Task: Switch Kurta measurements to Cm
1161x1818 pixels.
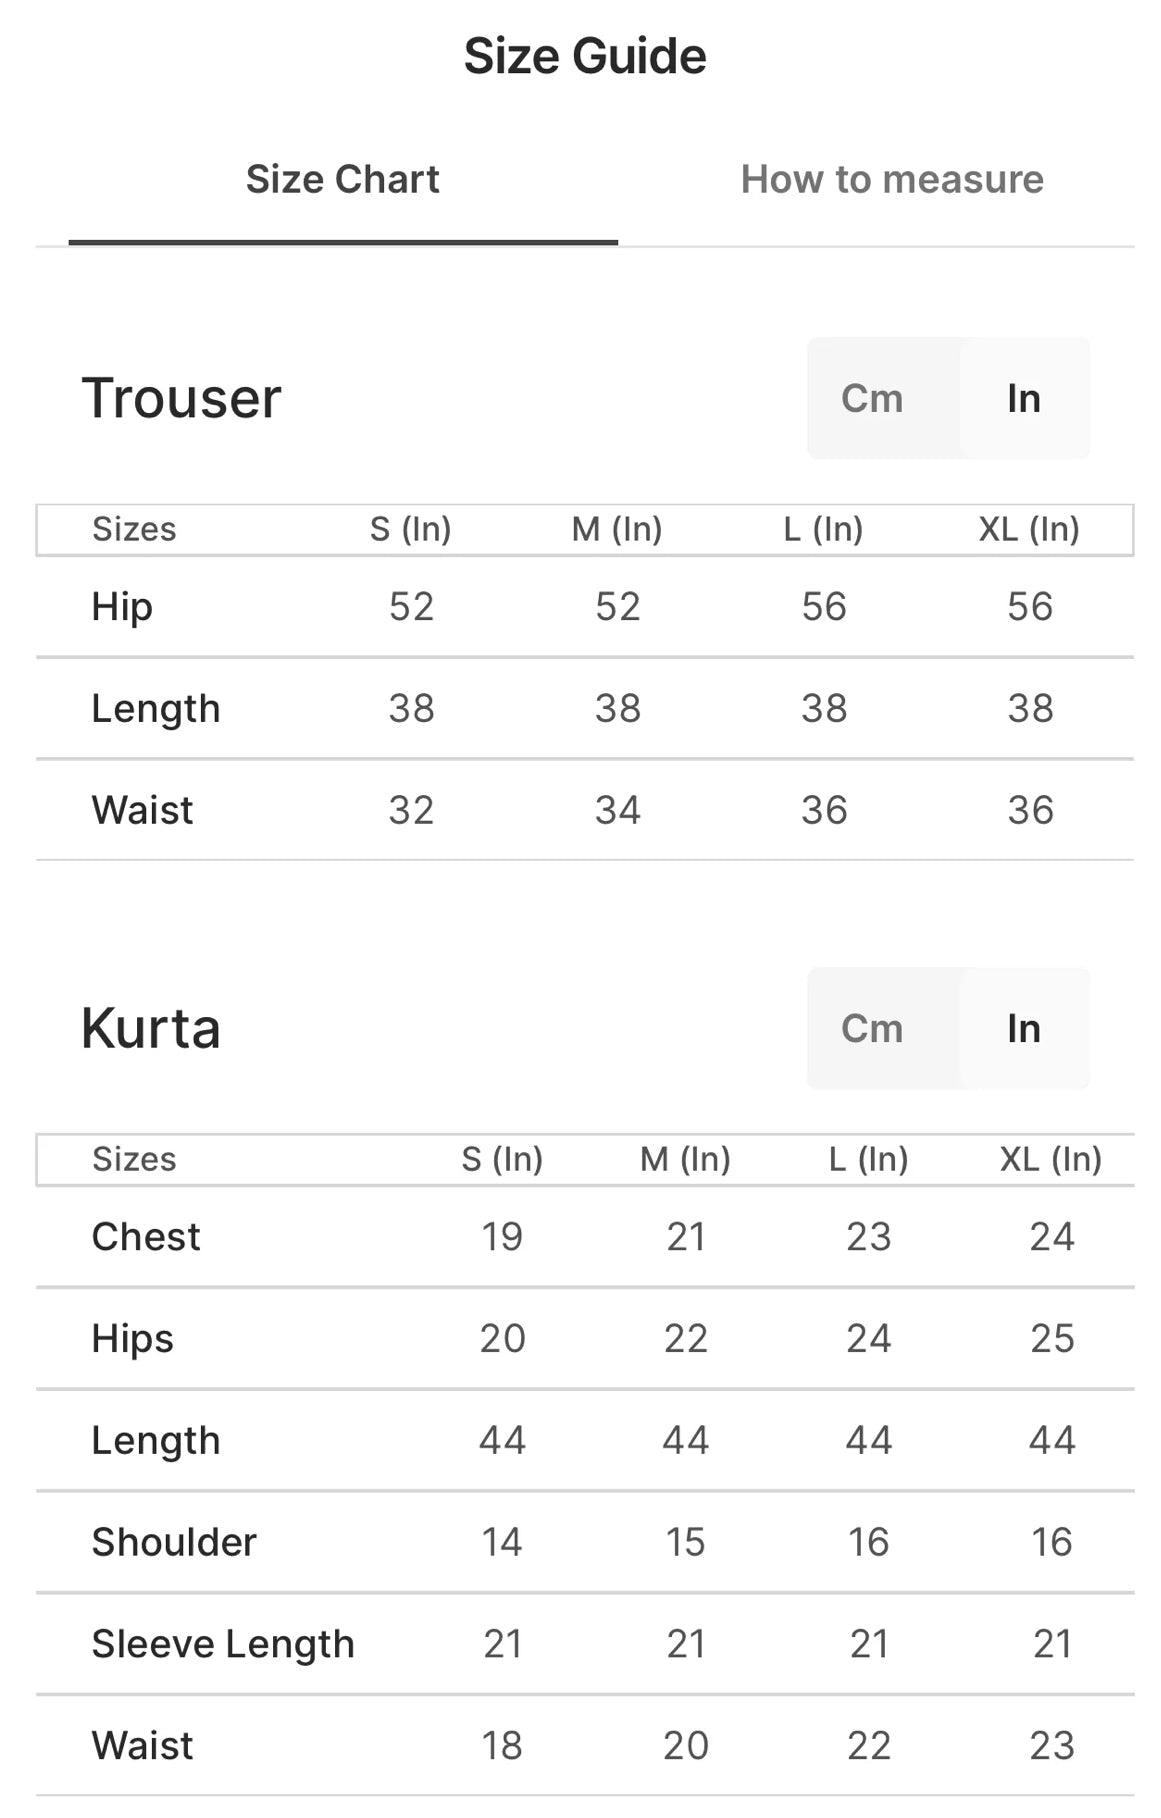Action: tap(872, 1029)
